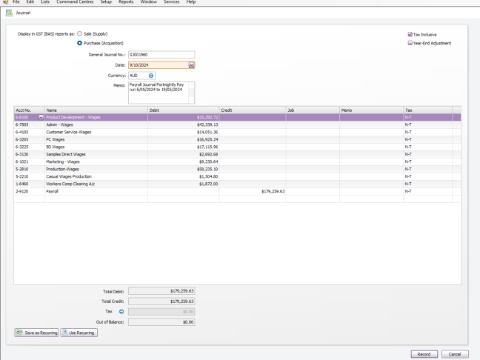This screenshot has width=480, height=360.
Task: Open the Help menu
Action: click(x=191, y=2)
